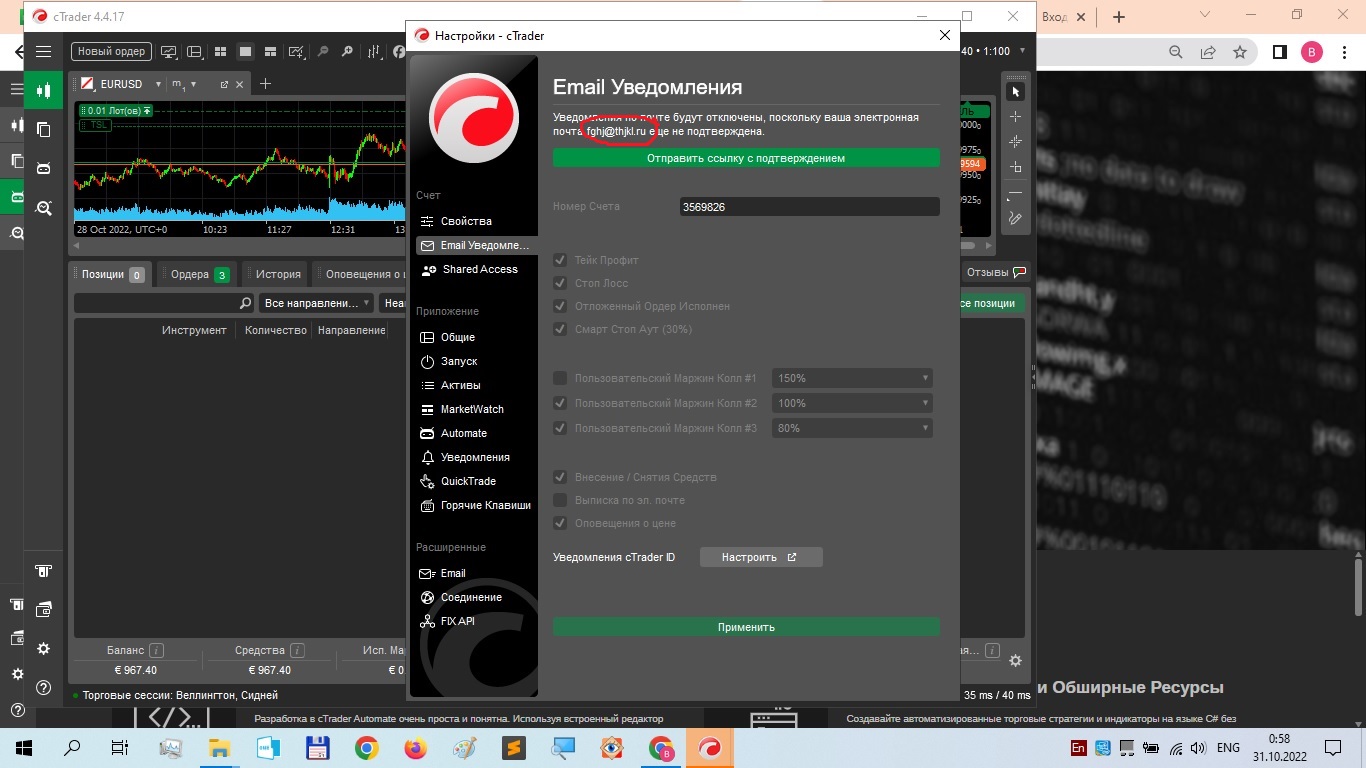Open the EURUSD symbol dropdown arrow
Image resolution: width=1366 pixels, height=768 pixels.
click(158, 84)
